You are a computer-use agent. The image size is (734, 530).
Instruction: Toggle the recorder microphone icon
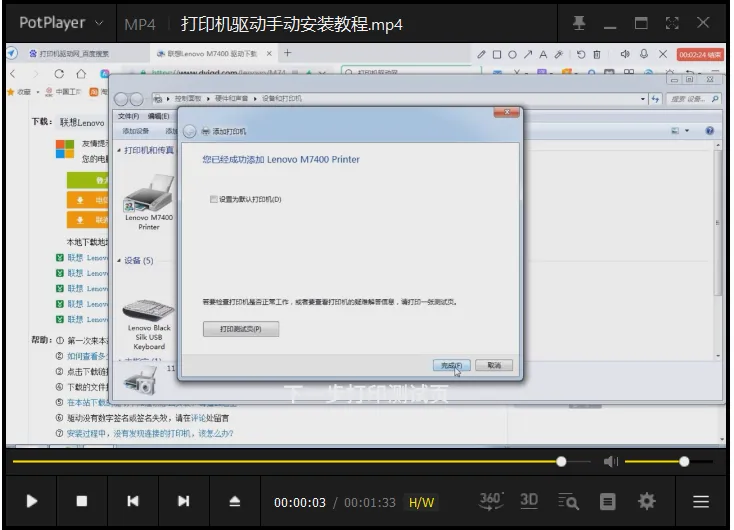click(x=644, y=54)
